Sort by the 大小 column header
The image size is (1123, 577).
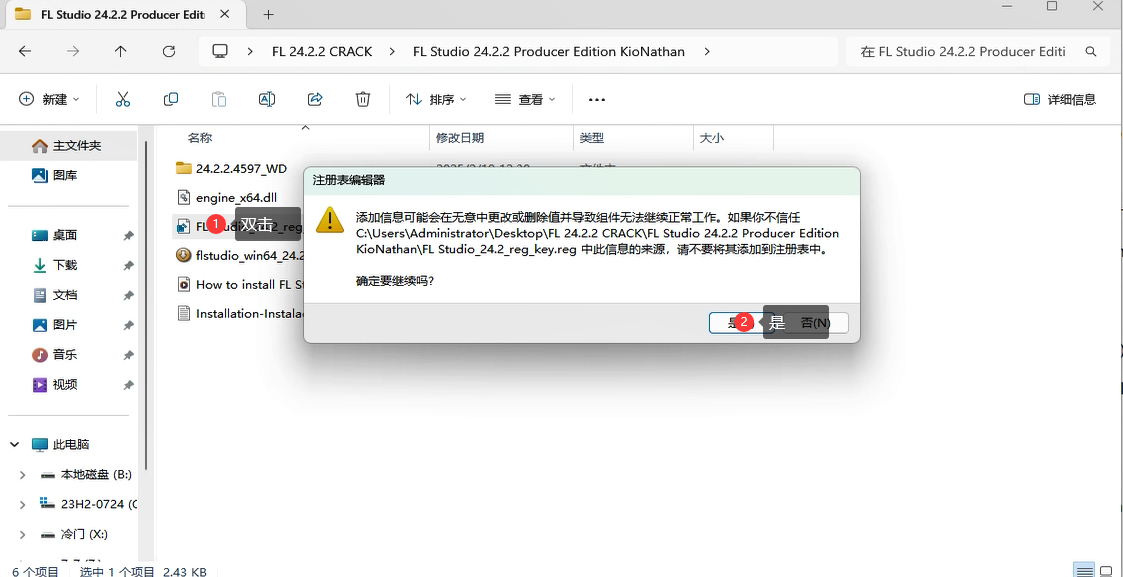pyautogui.click(x=711, y=138)
